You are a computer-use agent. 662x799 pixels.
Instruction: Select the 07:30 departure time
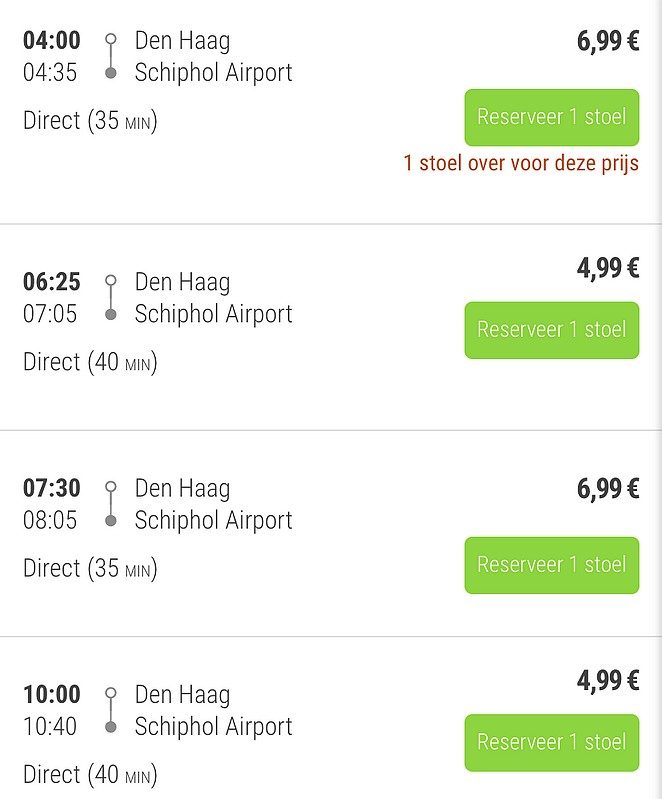51,488
